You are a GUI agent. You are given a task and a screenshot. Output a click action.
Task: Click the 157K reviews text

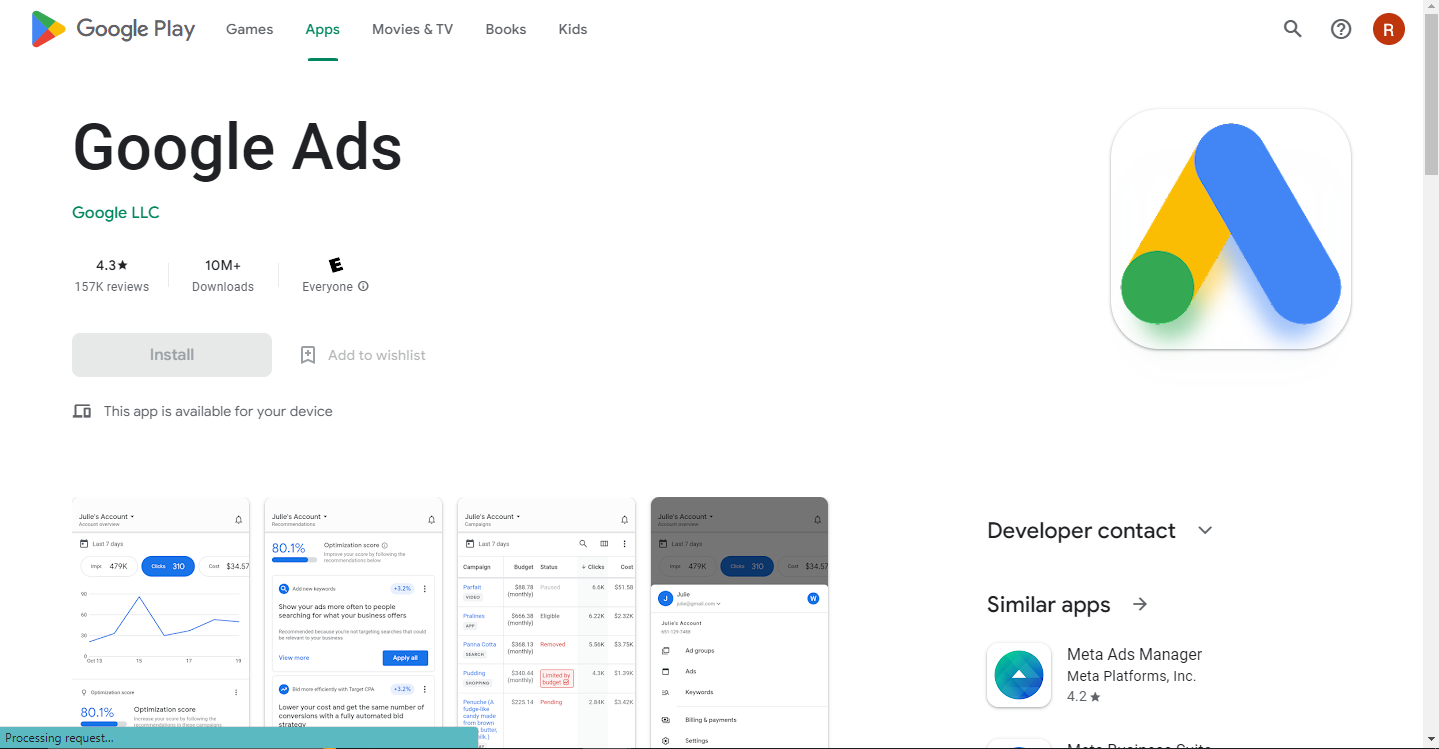coord(112,287)
